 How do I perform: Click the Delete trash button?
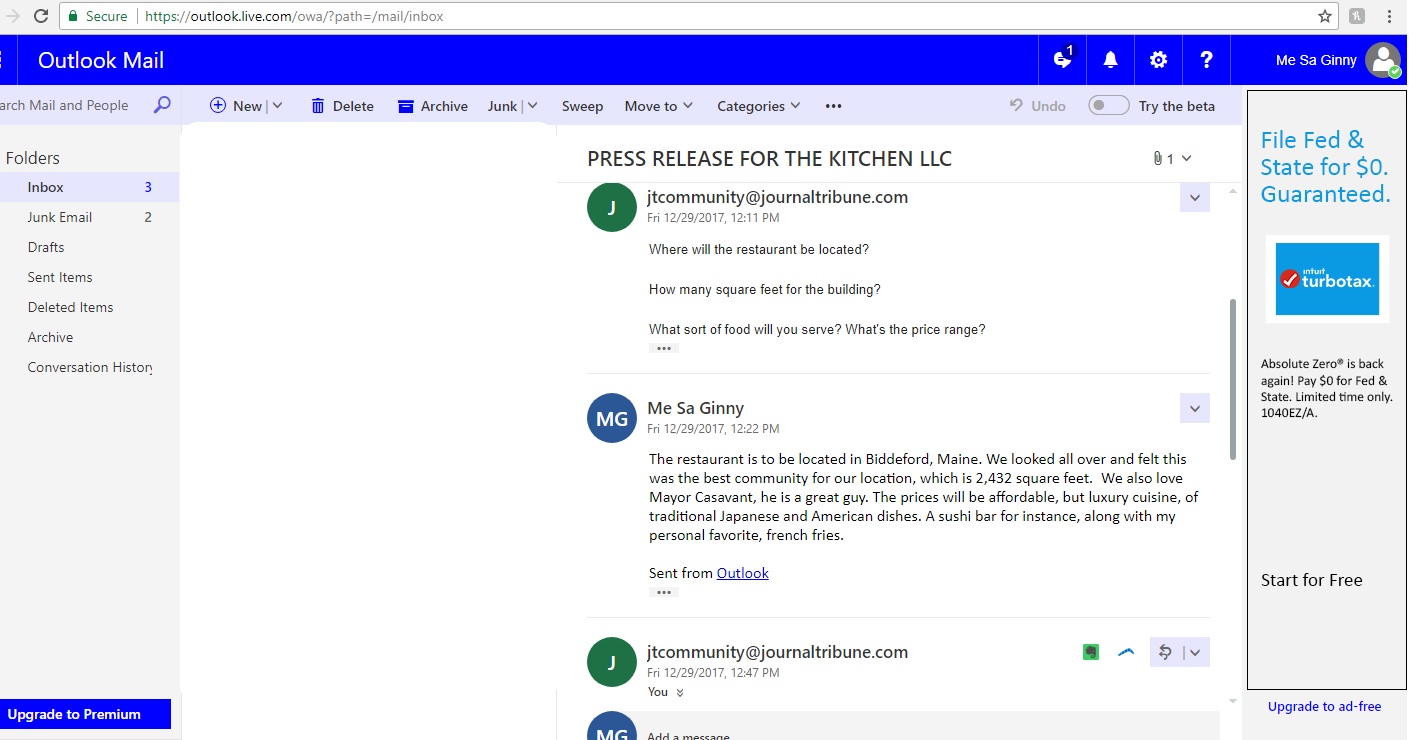tap(342, 106)
